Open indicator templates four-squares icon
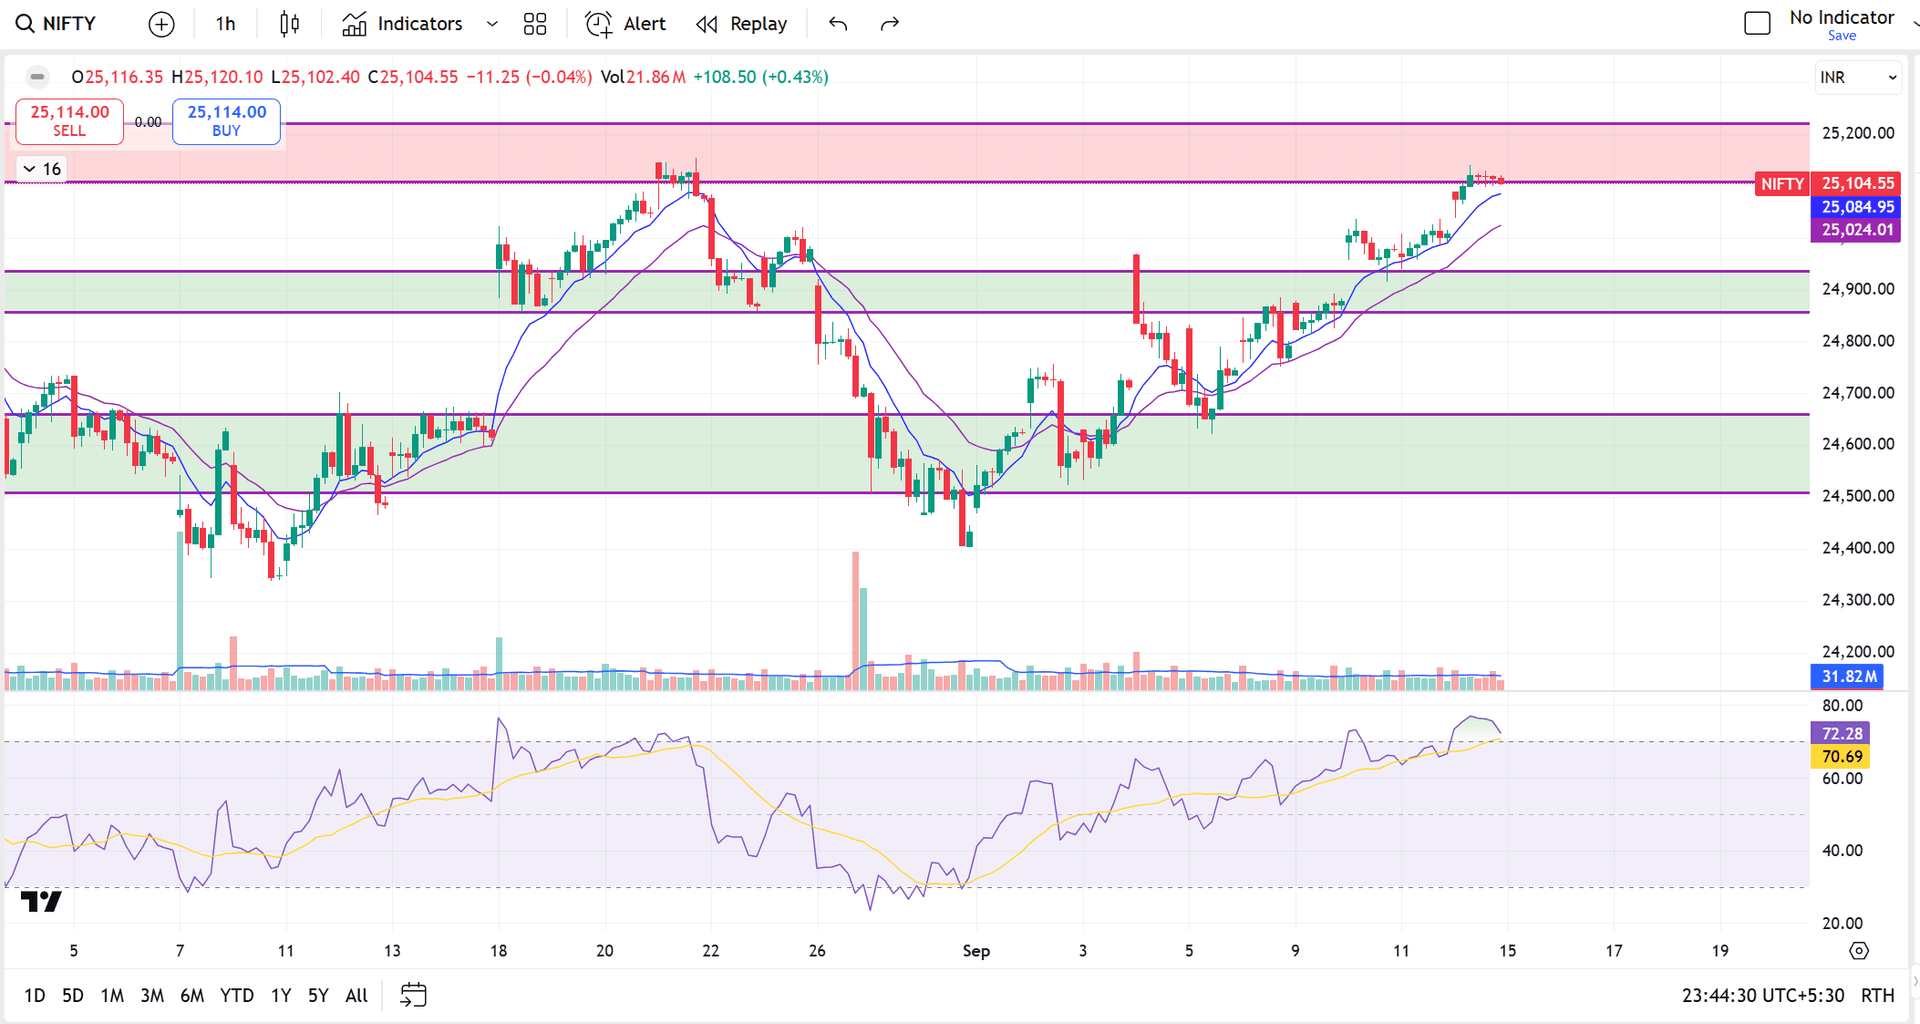 pos(535,24)
